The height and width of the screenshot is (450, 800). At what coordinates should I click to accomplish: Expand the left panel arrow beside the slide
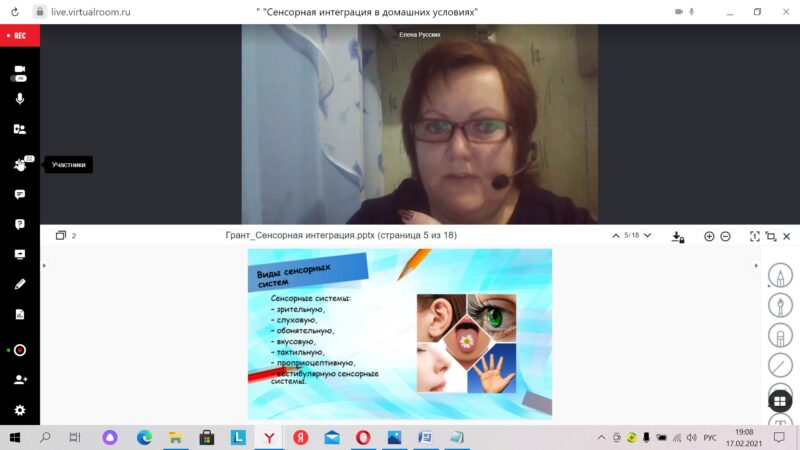click(x=44, y=266)
